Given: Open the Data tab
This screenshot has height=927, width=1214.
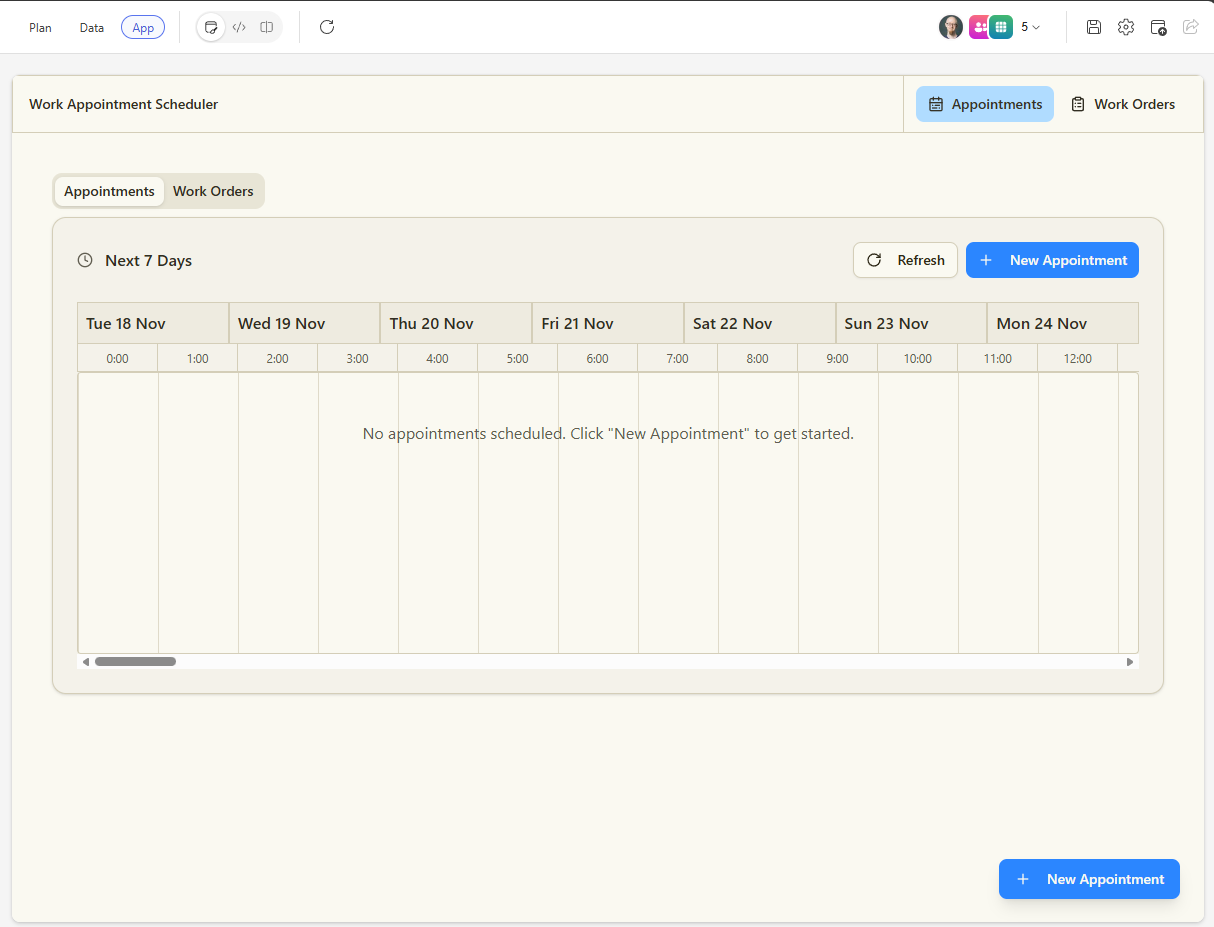Looking at the screenshot, I should (92, 28).
